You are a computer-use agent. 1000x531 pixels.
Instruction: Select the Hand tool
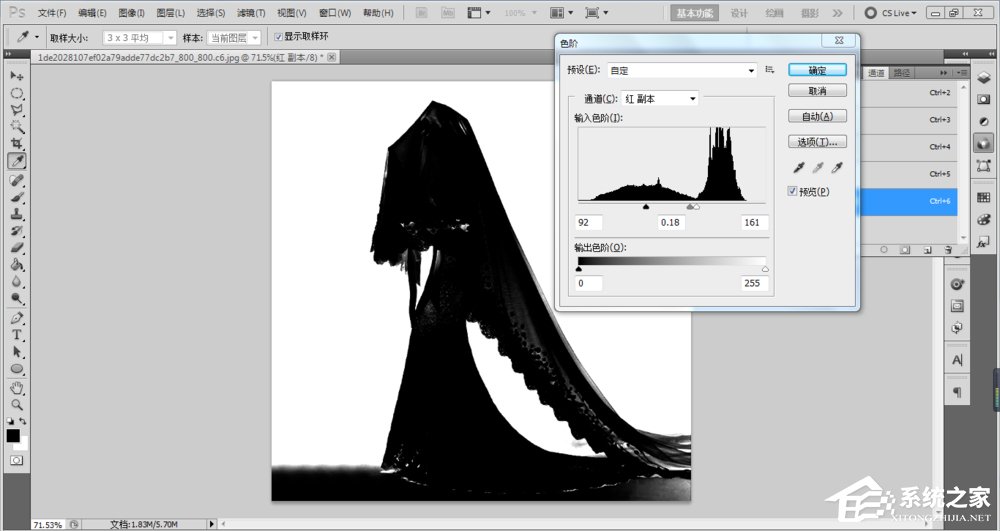pyautogui.click(x=17, y=387)
